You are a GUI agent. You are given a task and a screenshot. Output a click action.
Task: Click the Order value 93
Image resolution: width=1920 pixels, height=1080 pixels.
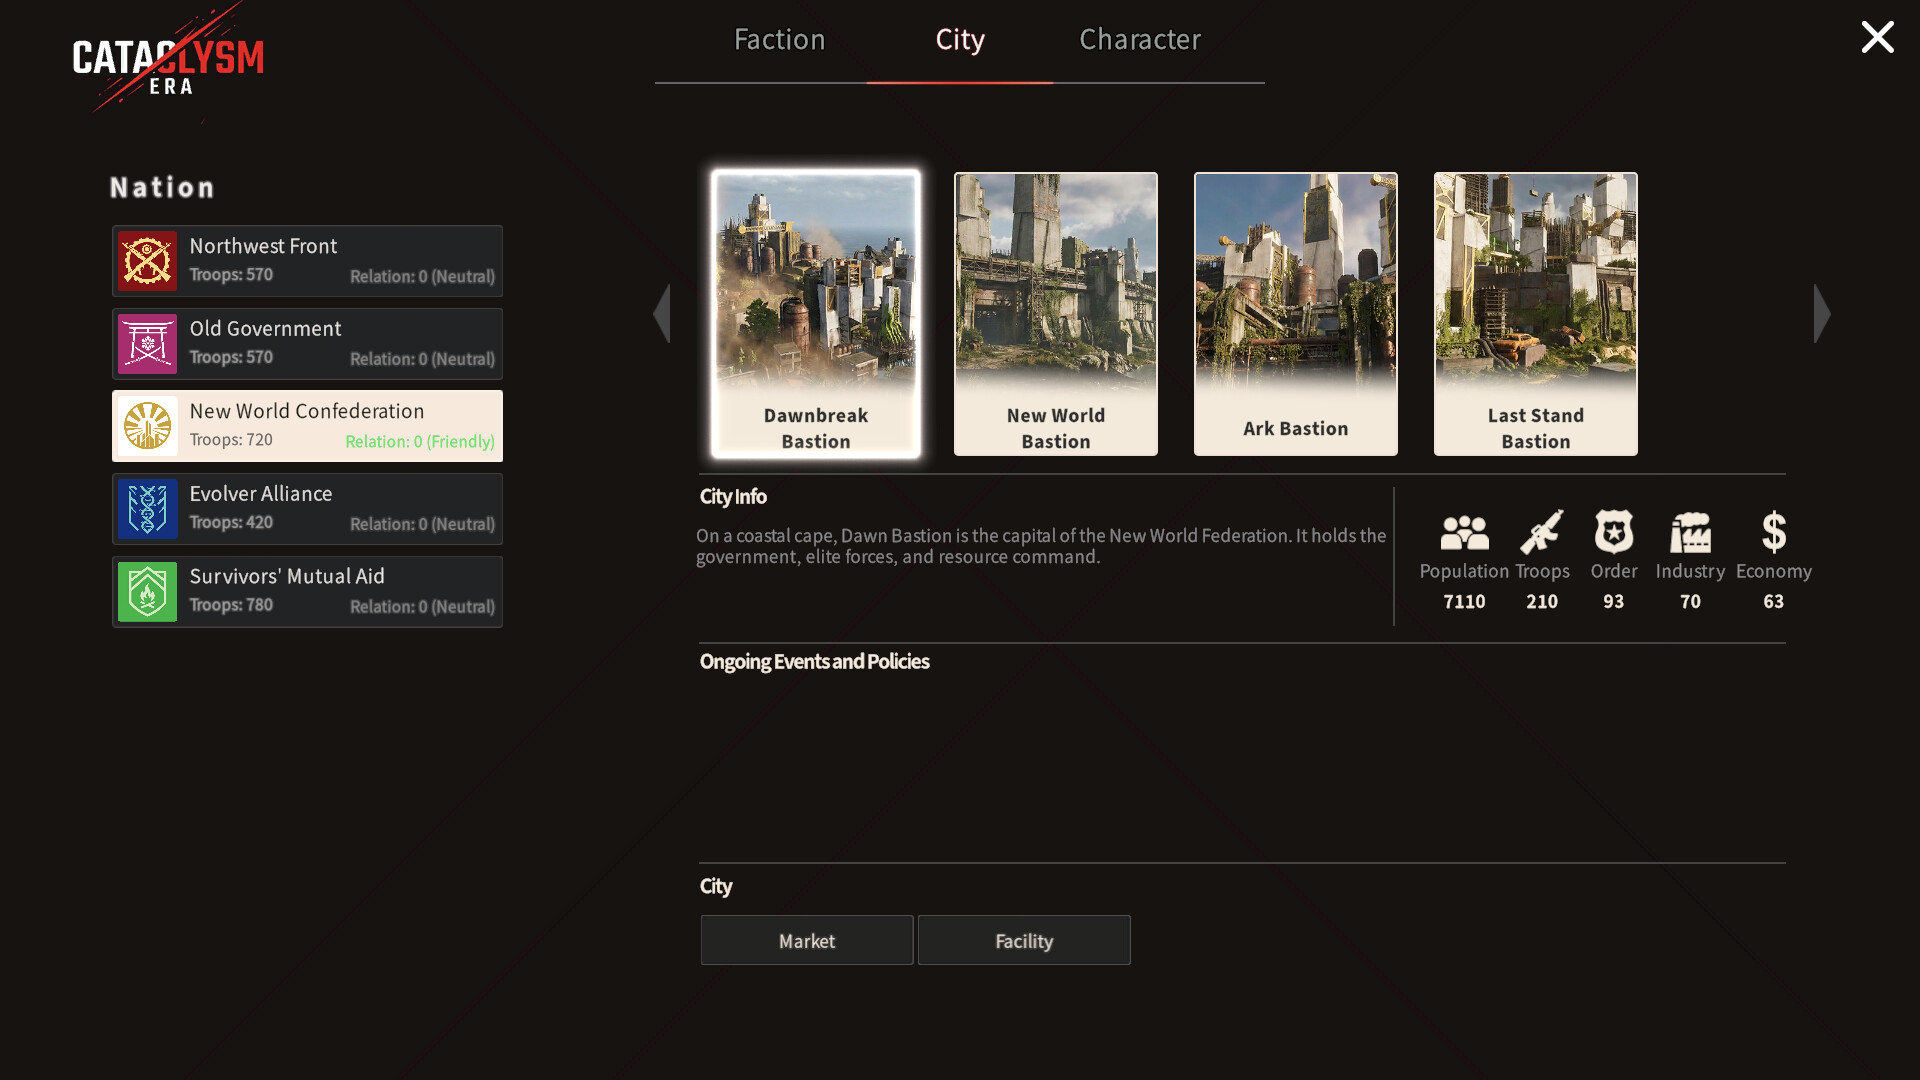[x=1614, y=602]
